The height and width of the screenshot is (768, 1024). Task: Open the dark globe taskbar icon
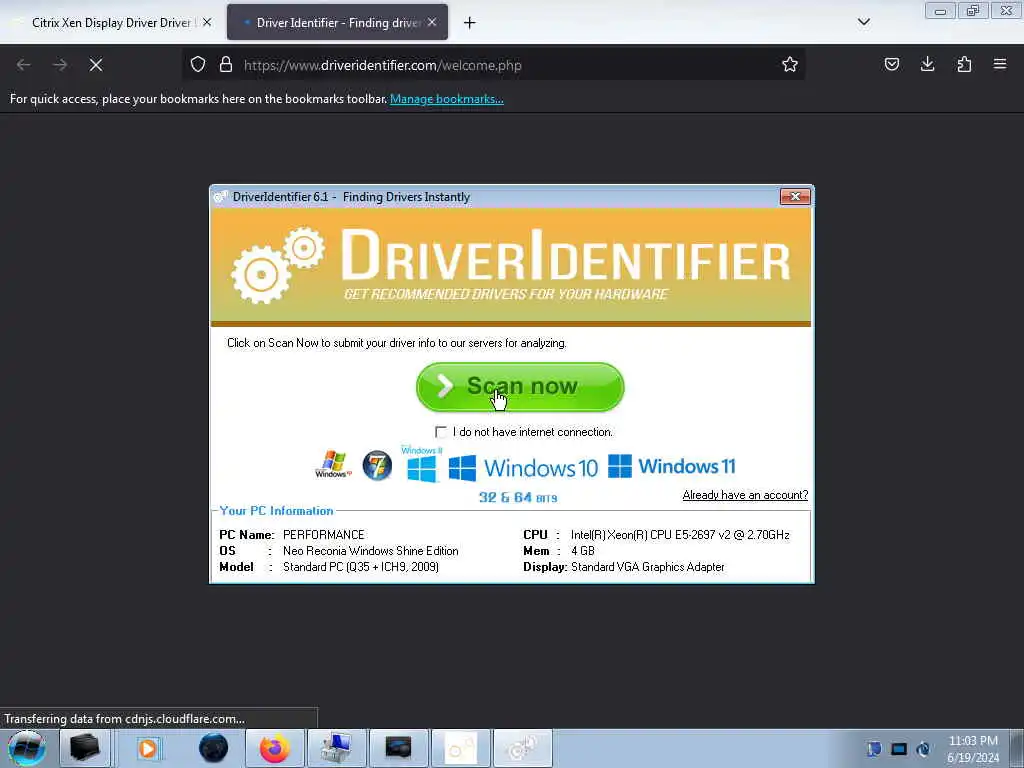pos(214,748)
